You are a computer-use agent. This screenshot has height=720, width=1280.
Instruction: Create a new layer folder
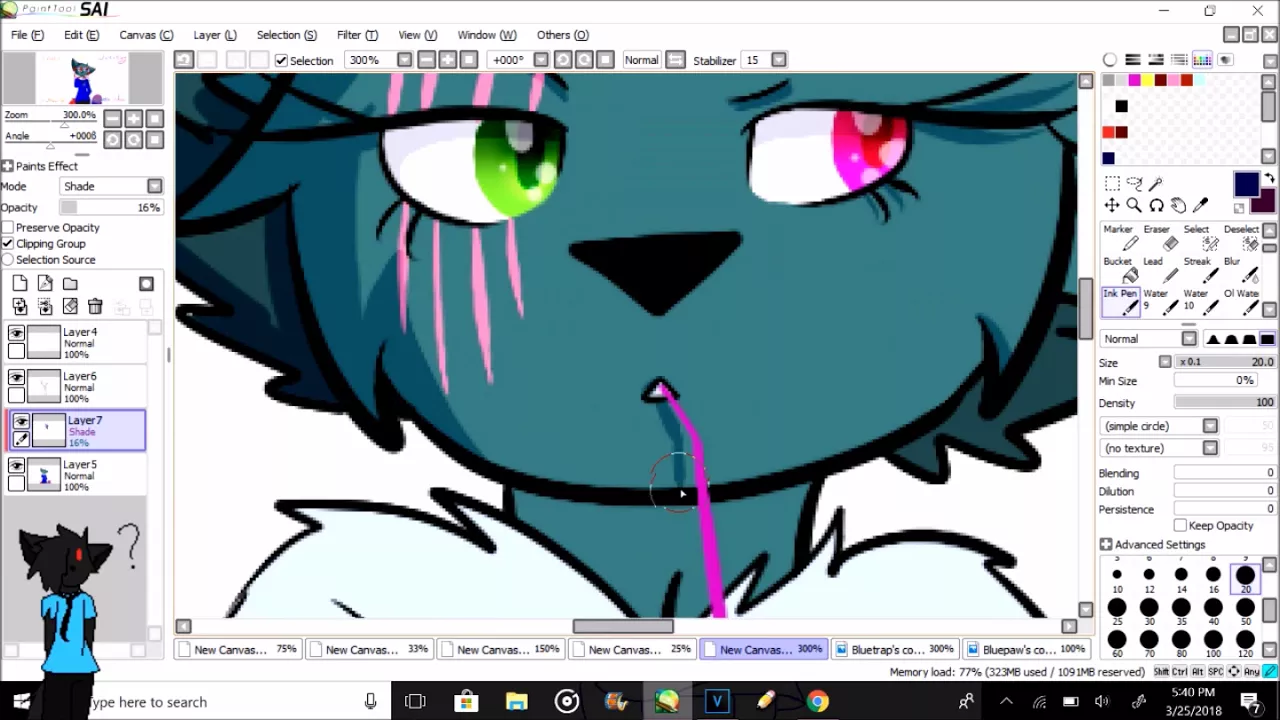70,284
